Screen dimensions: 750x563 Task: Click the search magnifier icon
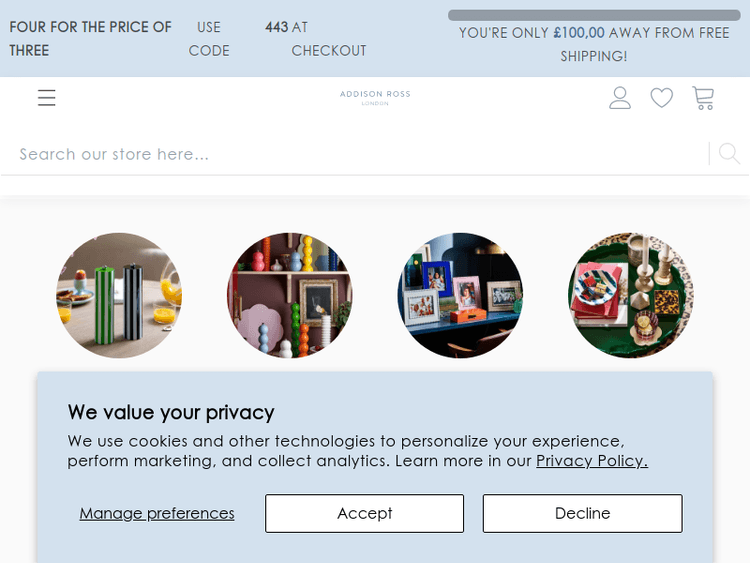(728, 153)
